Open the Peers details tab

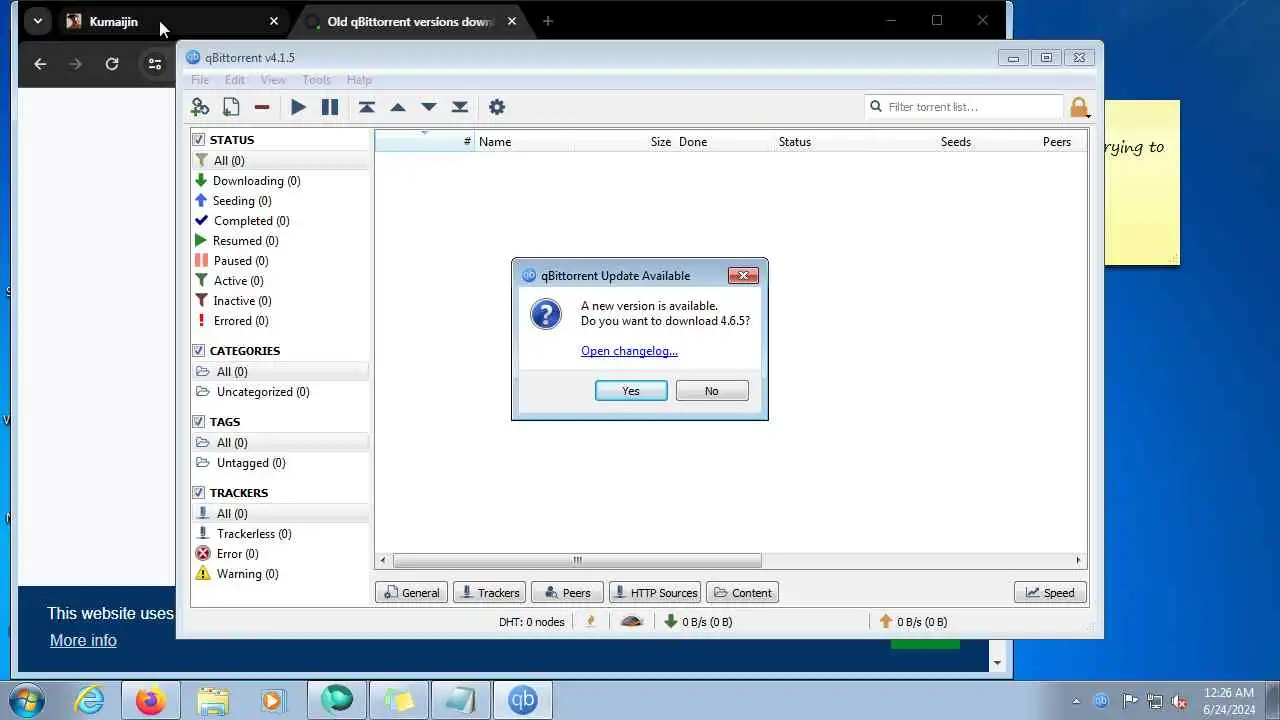coord(567,593)
